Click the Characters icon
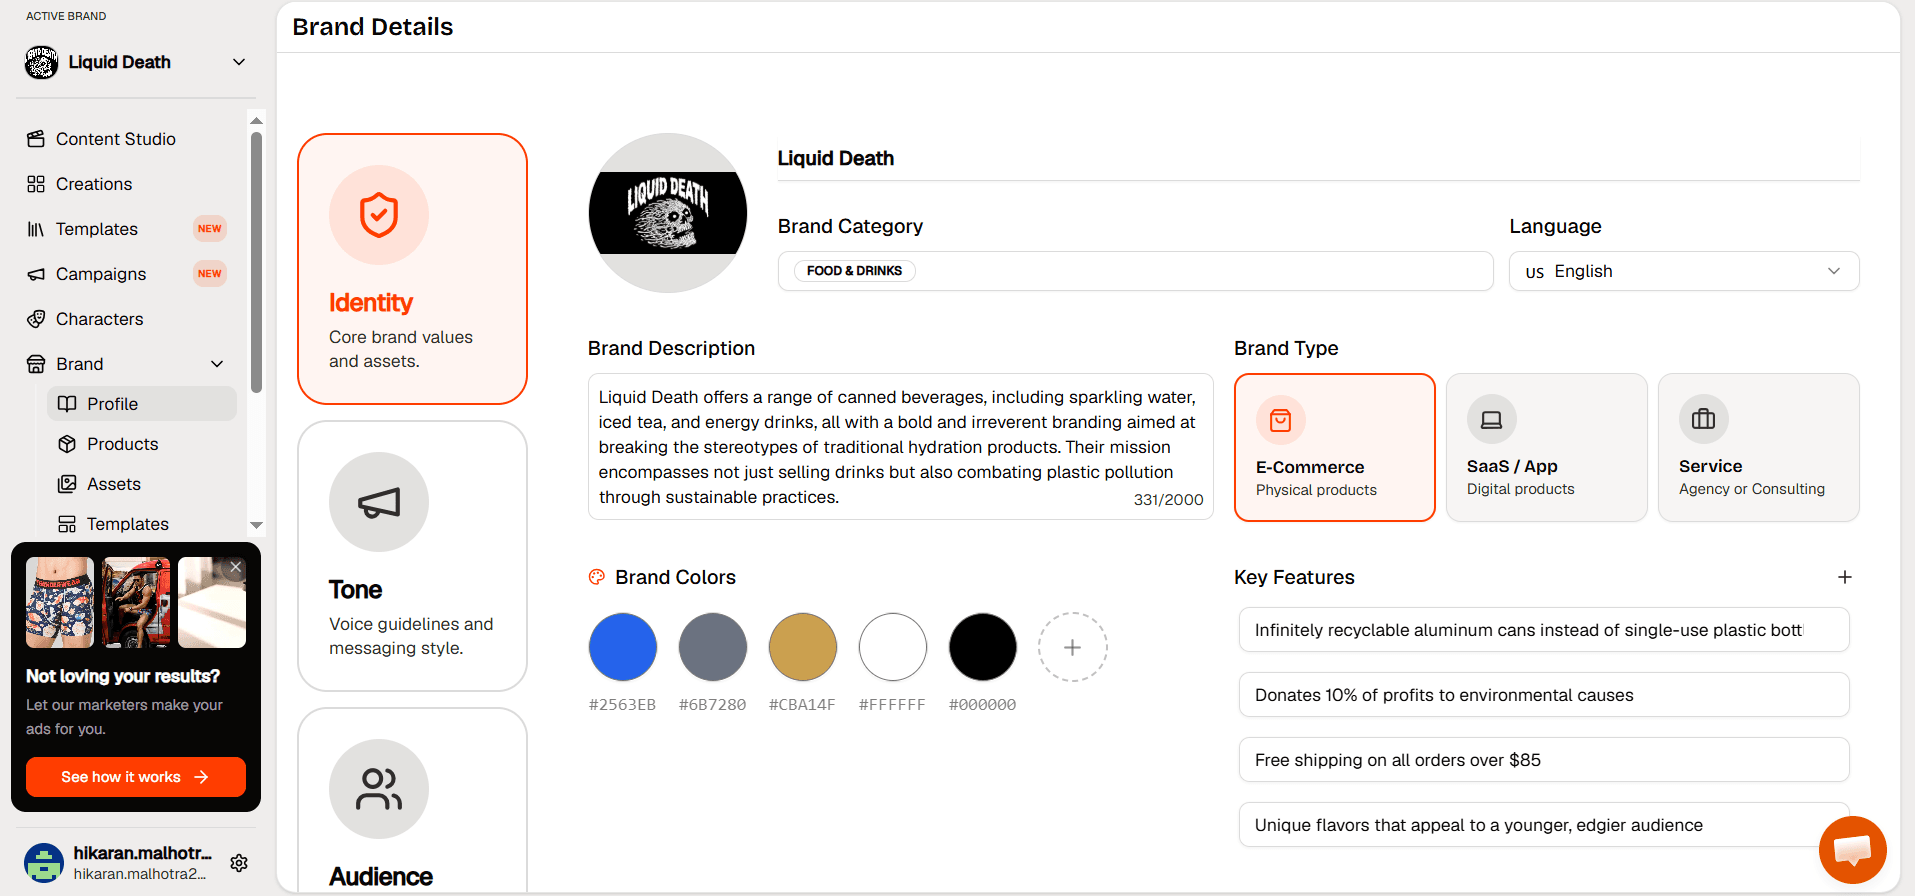This screenshot has width=1915, height=896. [36, 319]
